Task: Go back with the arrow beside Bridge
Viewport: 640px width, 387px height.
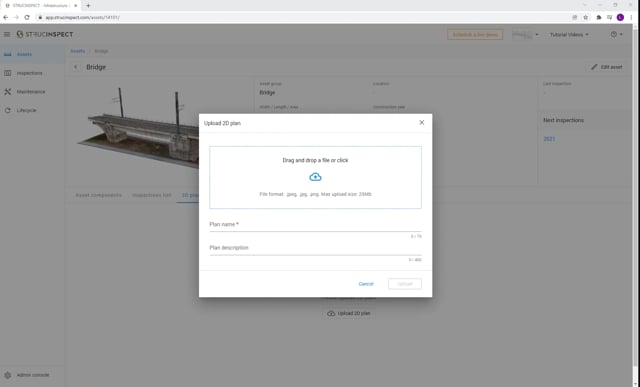Action: tap(76, 67)
